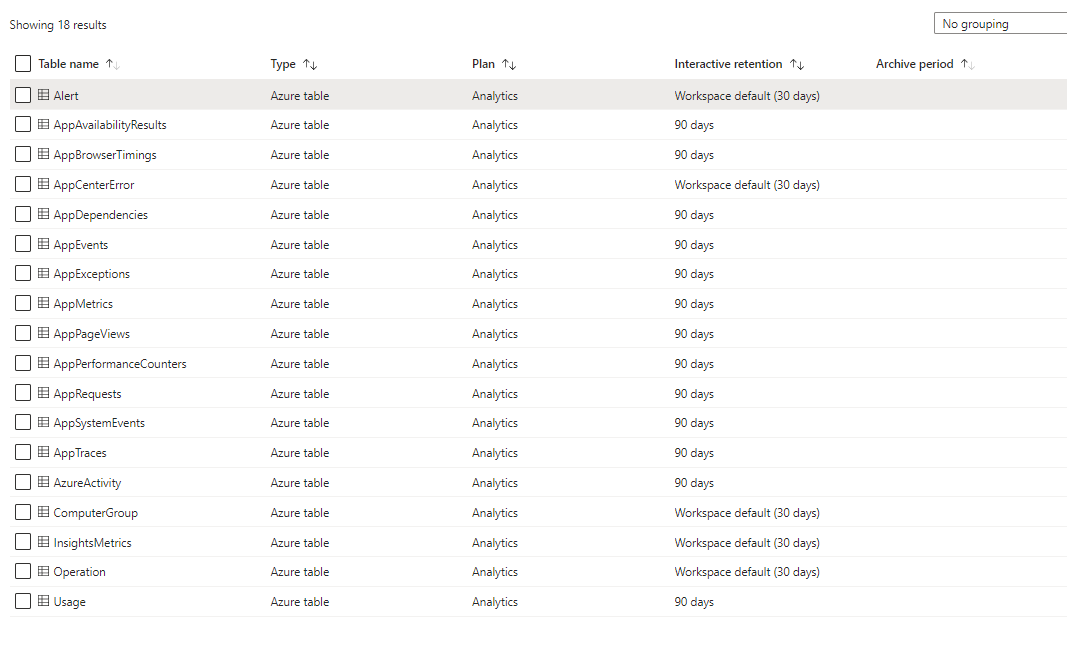This screenshot has height=663, width=1067.
Task: Check the select-all checkbox in header
Action: coord(23,64)
